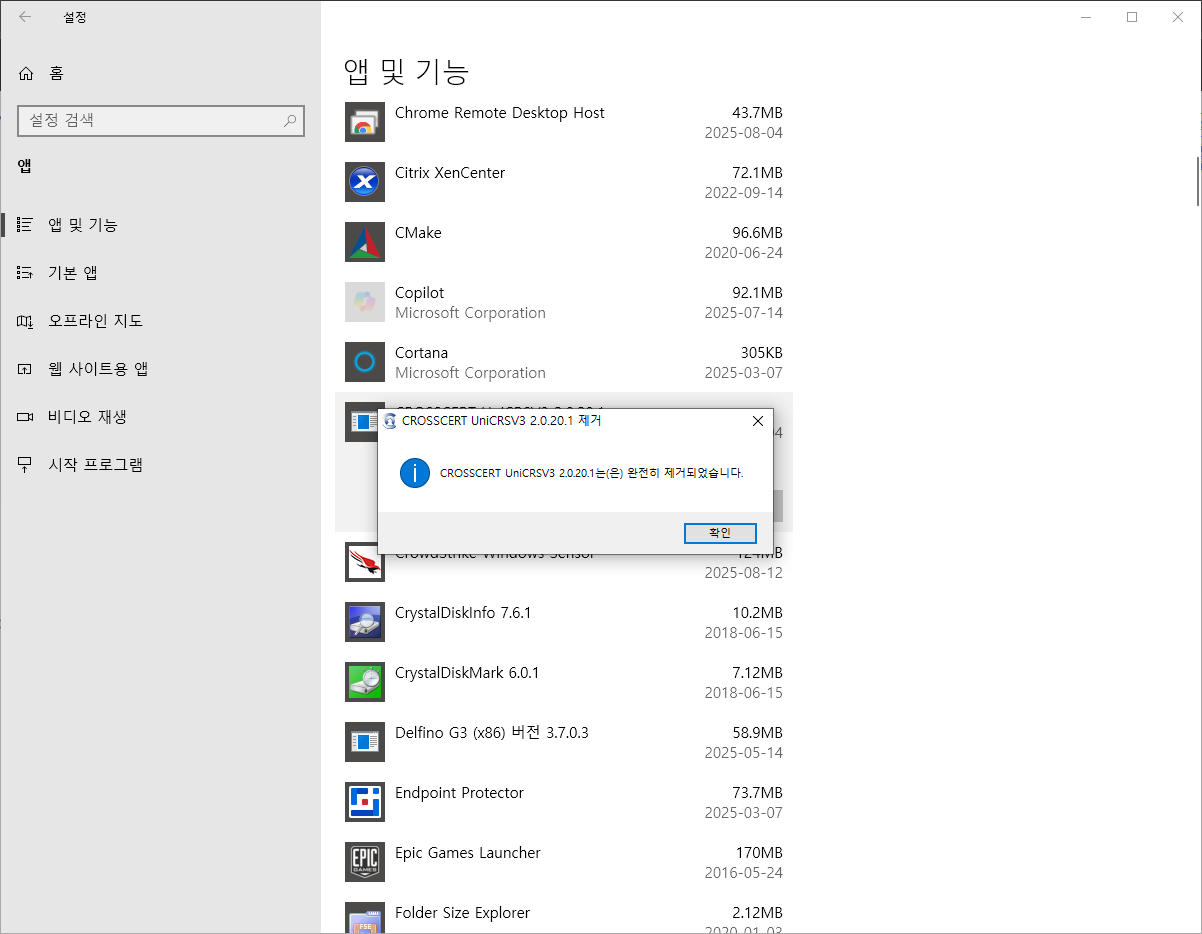
Task: Click the Delfino G3 (x86) app icon
Action: (x=364, y=742)
